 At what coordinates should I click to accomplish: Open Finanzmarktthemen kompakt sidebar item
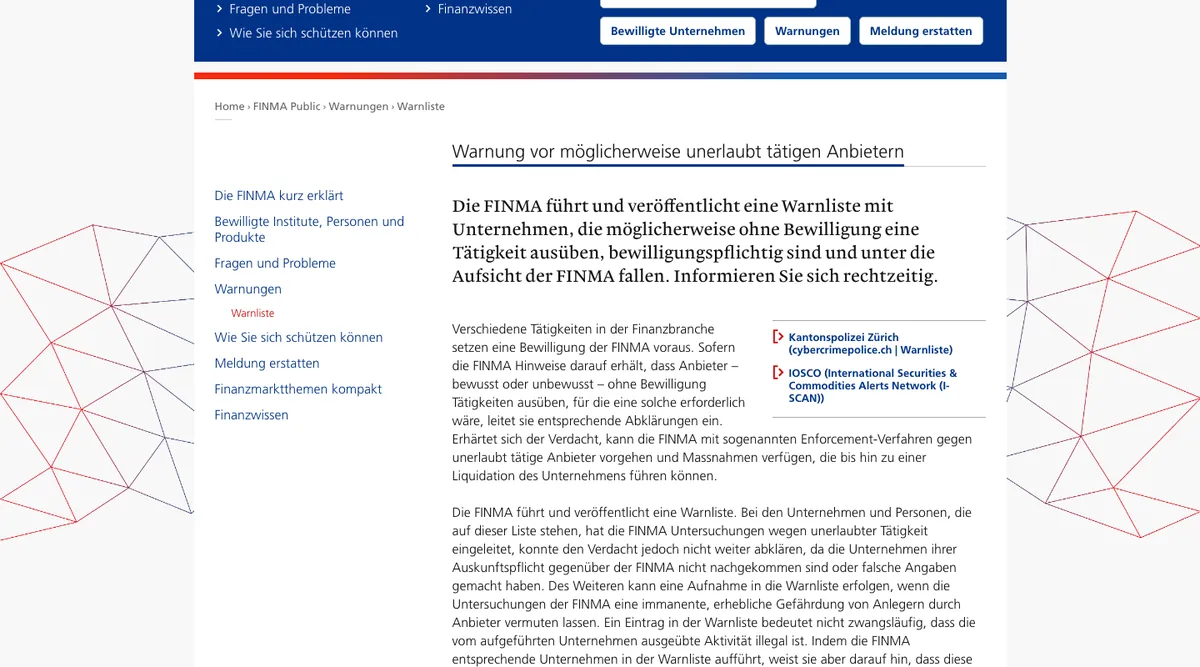298,390
